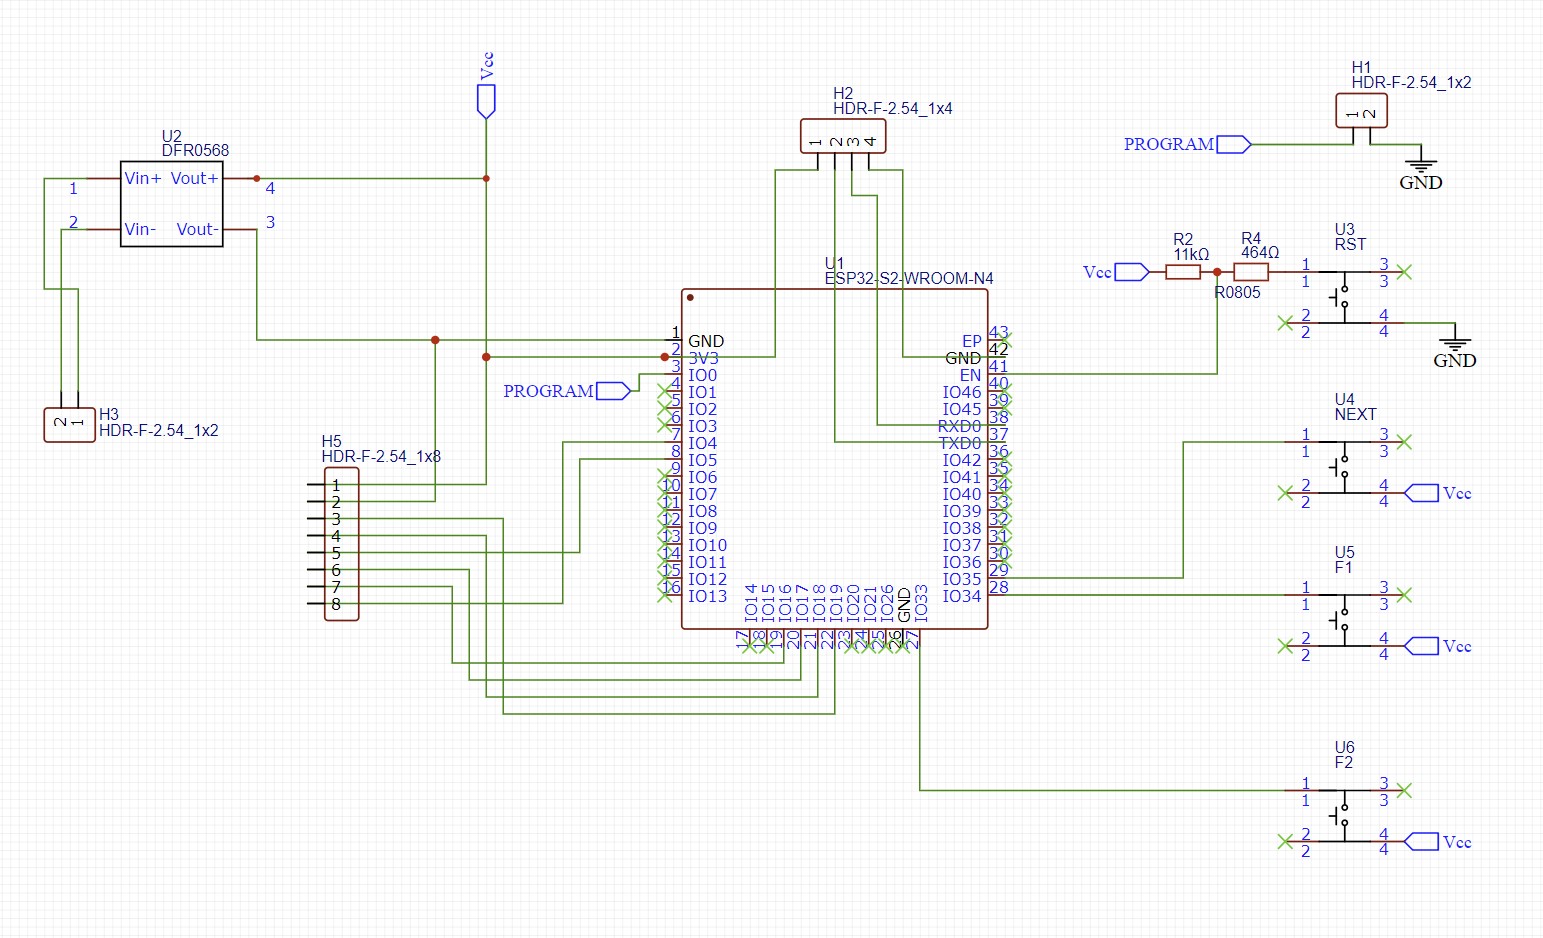
Task: Click the IO4 pin label on ESP32
Action: click(702, 443)
